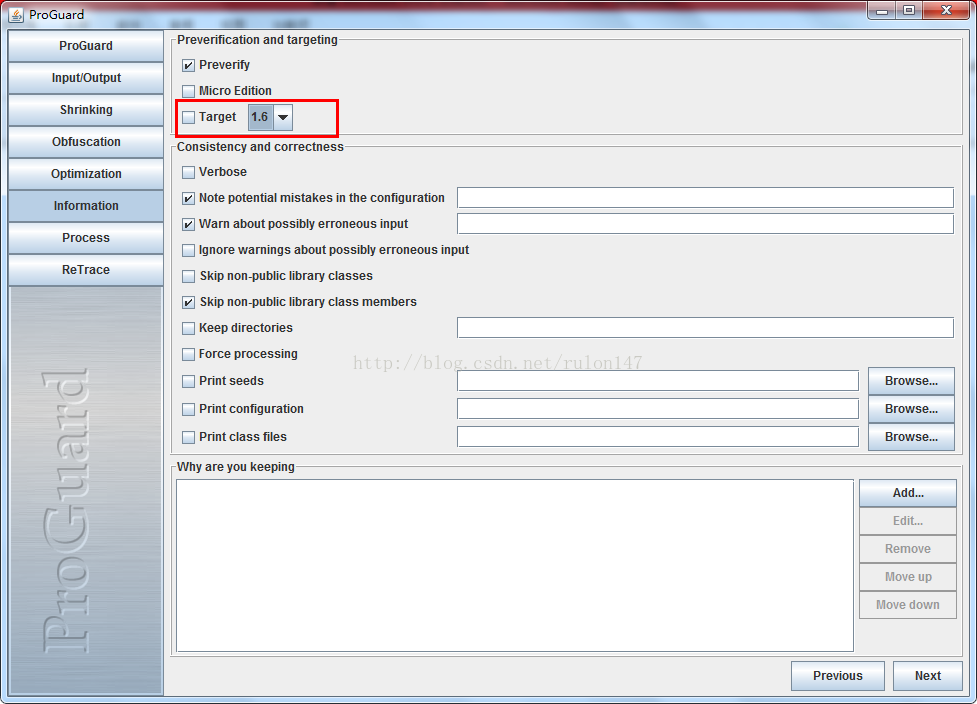Click Add... in Why are you keeping
The width and height of the screenshot is (977, 704).
908,493
